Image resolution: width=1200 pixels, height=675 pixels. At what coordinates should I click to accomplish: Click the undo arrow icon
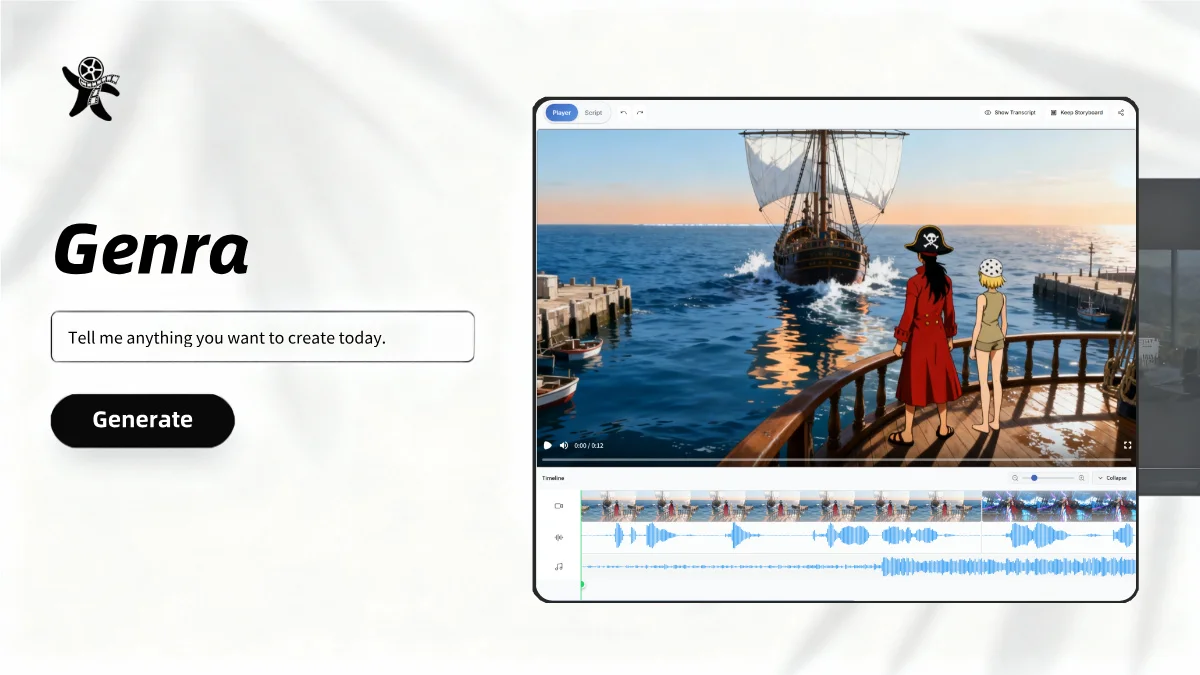click(x=623, y=113)
